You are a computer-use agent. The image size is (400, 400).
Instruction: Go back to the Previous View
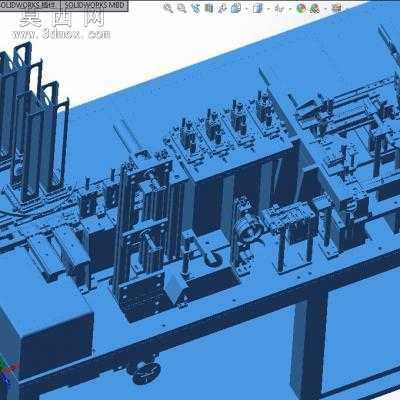[196, 8]
